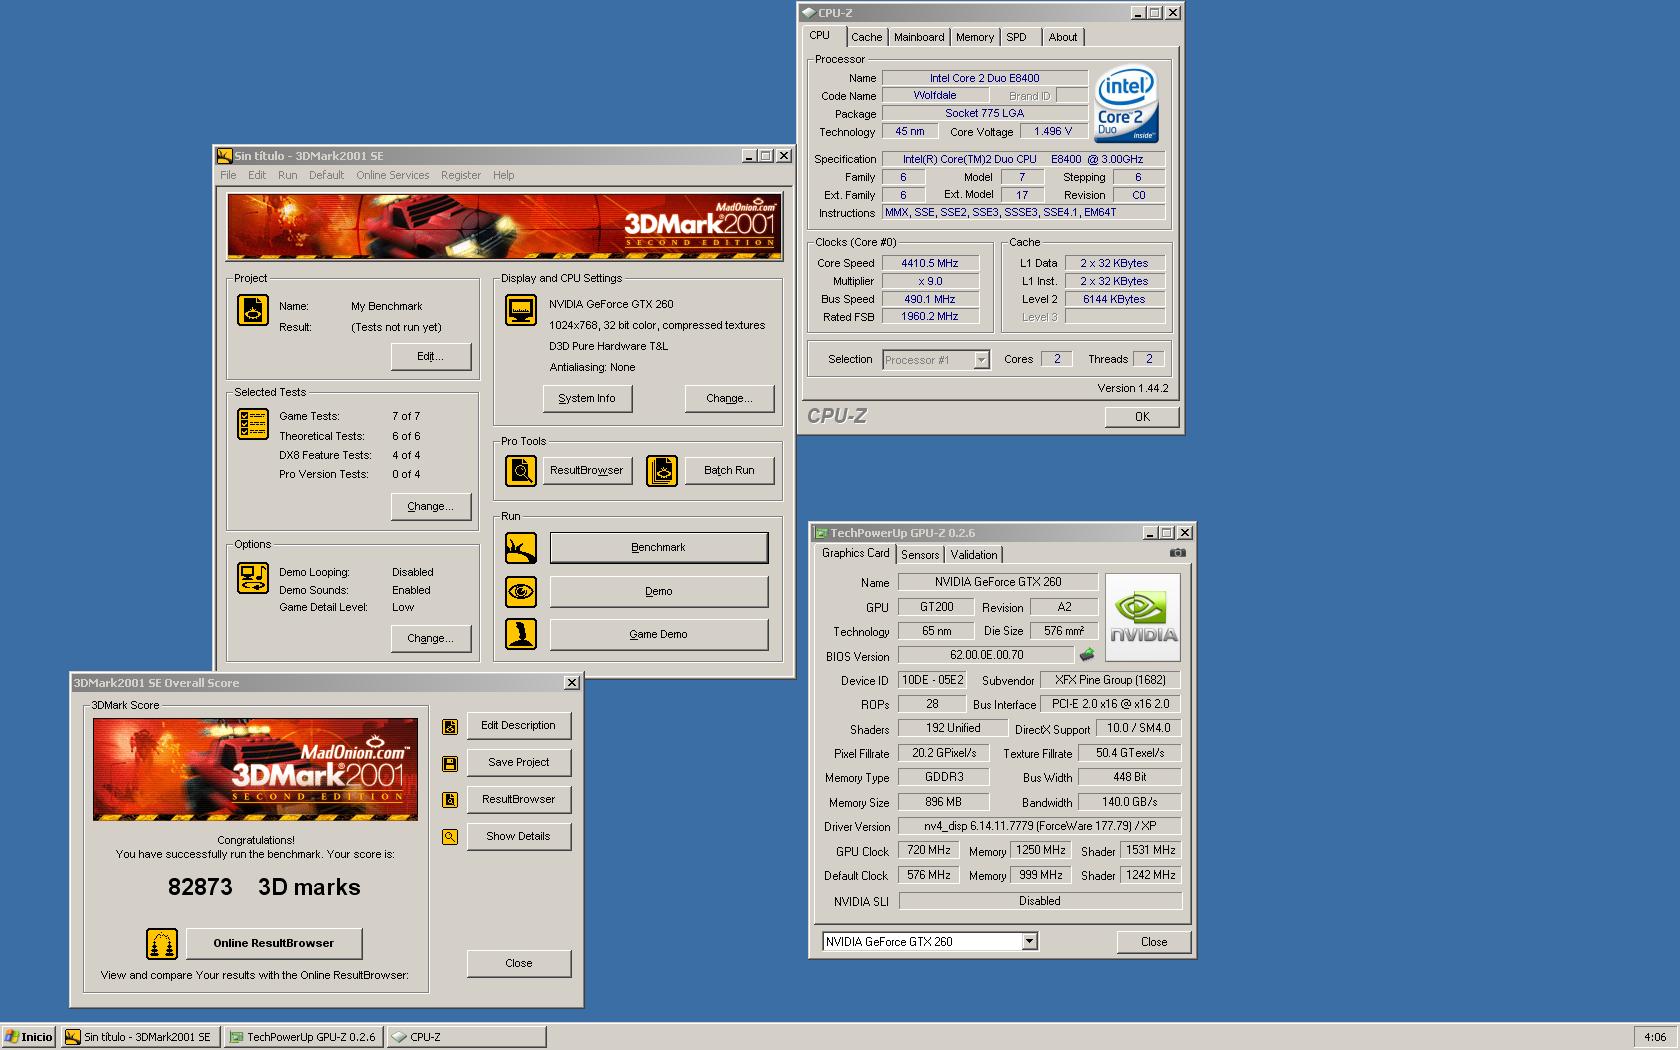
Task: Switch to the Memory tab in CPU-Z
Action: 975,37
